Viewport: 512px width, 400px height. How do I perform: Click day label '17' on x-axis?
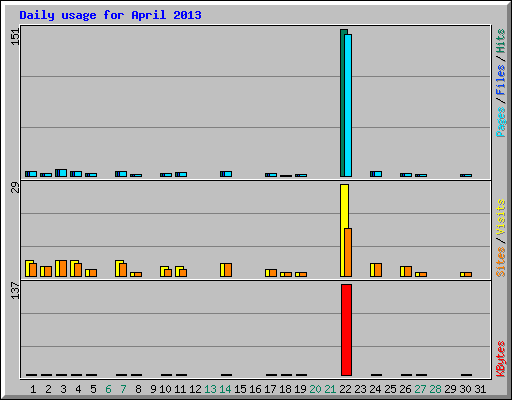[x=270, y=389]
